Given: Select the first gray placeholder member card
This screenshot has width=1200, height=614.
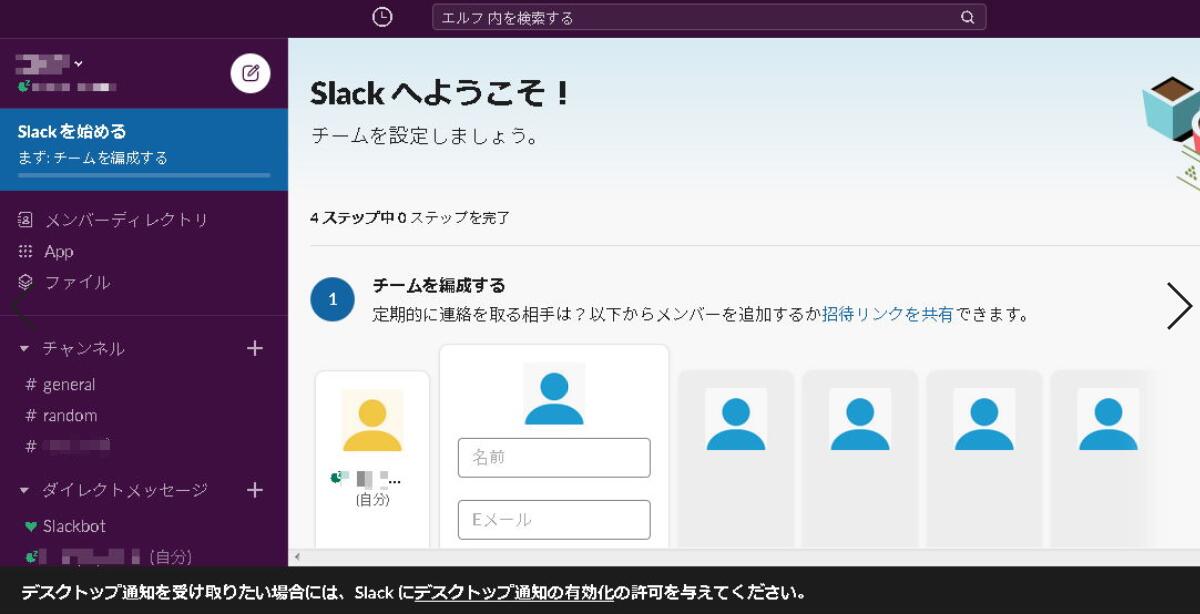Looking at the screenshot, I should click(x=736, y=460).
